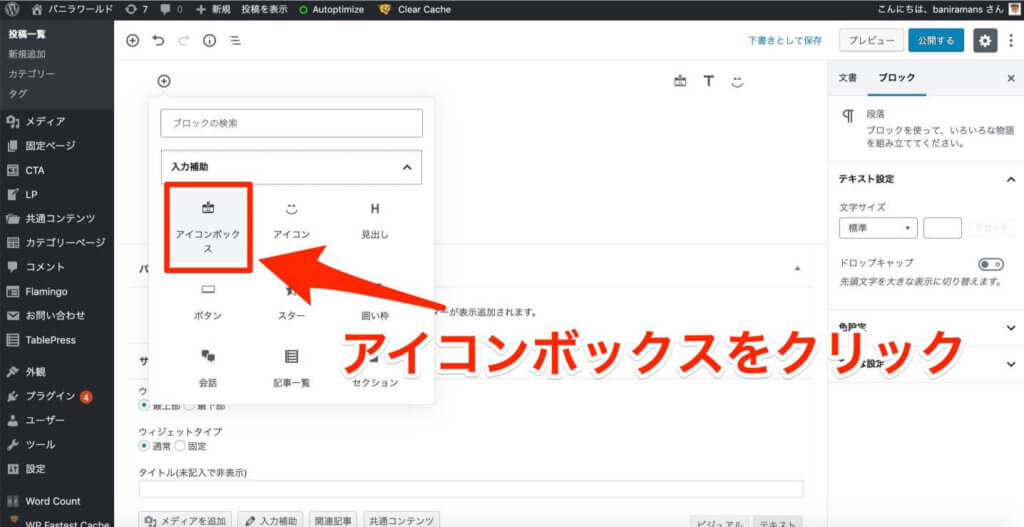1024x527 pixels.
Task: Click the 共通コンテンツ button below the title field
Action: click(401, 520)
